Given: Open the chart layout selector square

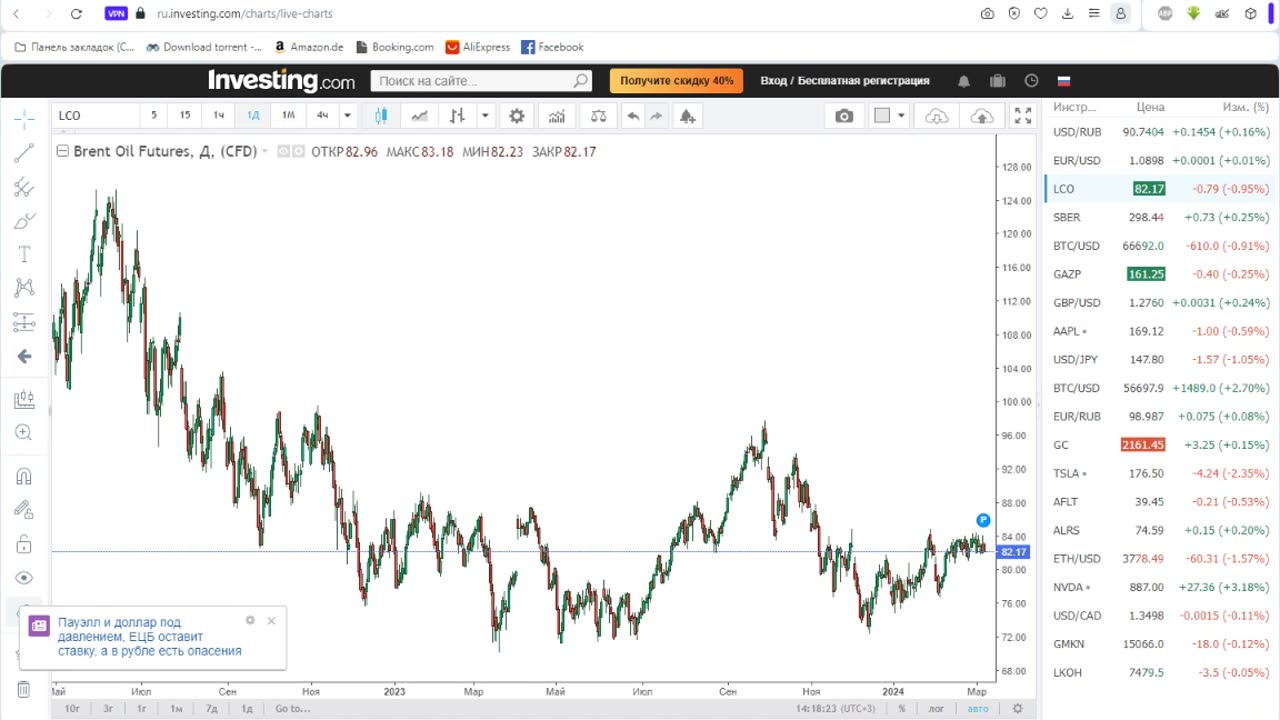Looking at the screenshot, I should coord(882,116).
